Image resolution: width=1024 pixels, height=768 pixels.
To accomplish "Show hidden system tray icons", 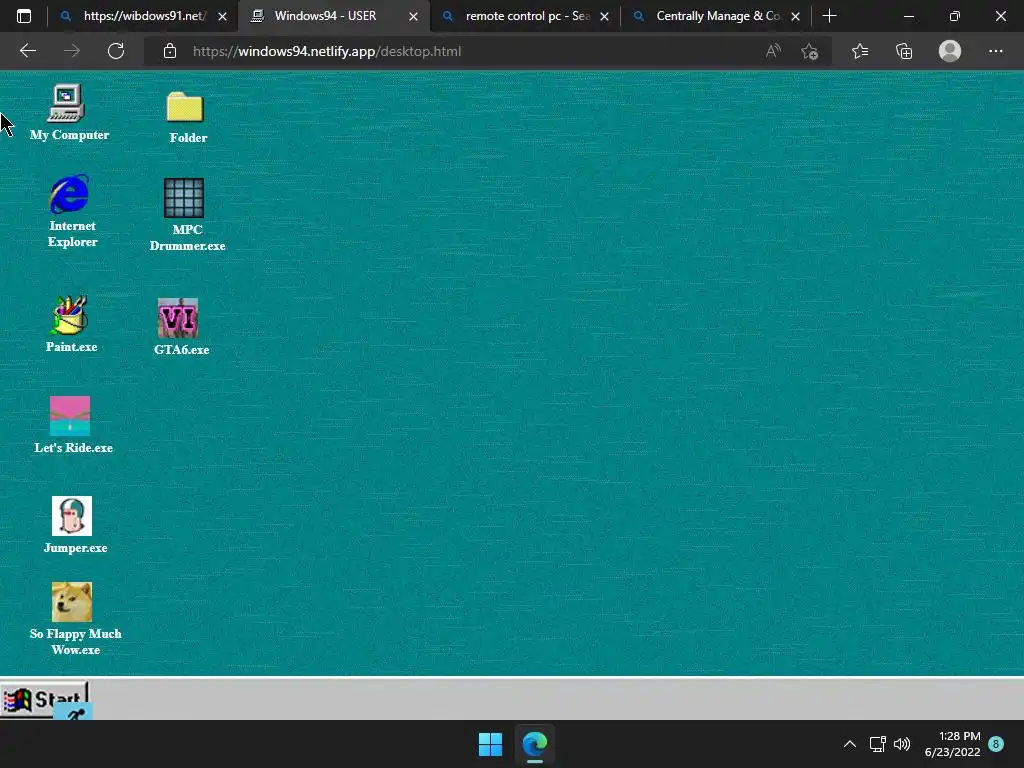I will click(850, 744).
